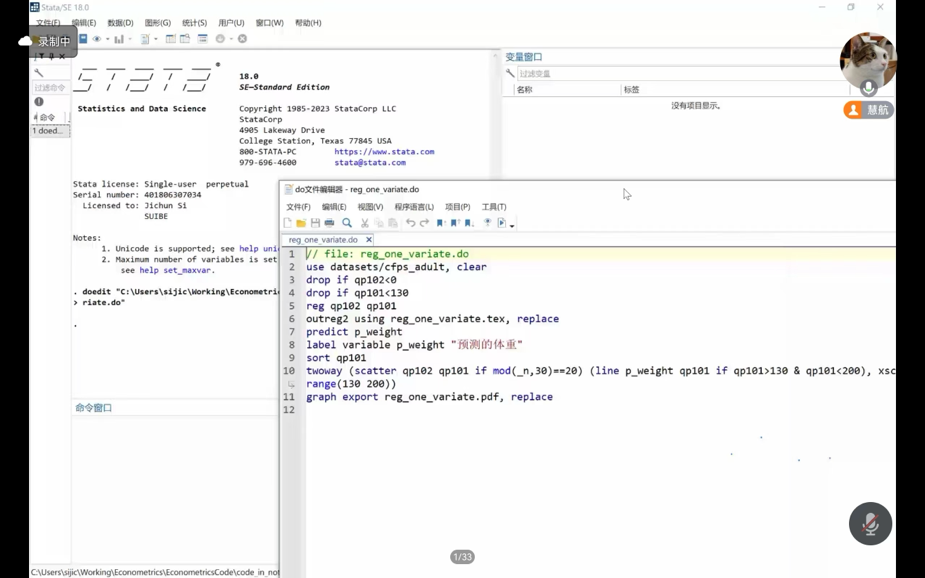Click the Find magnifier icon in do-file editor
925x578 pixels.
pyautogui.click(x=347, y=223)
